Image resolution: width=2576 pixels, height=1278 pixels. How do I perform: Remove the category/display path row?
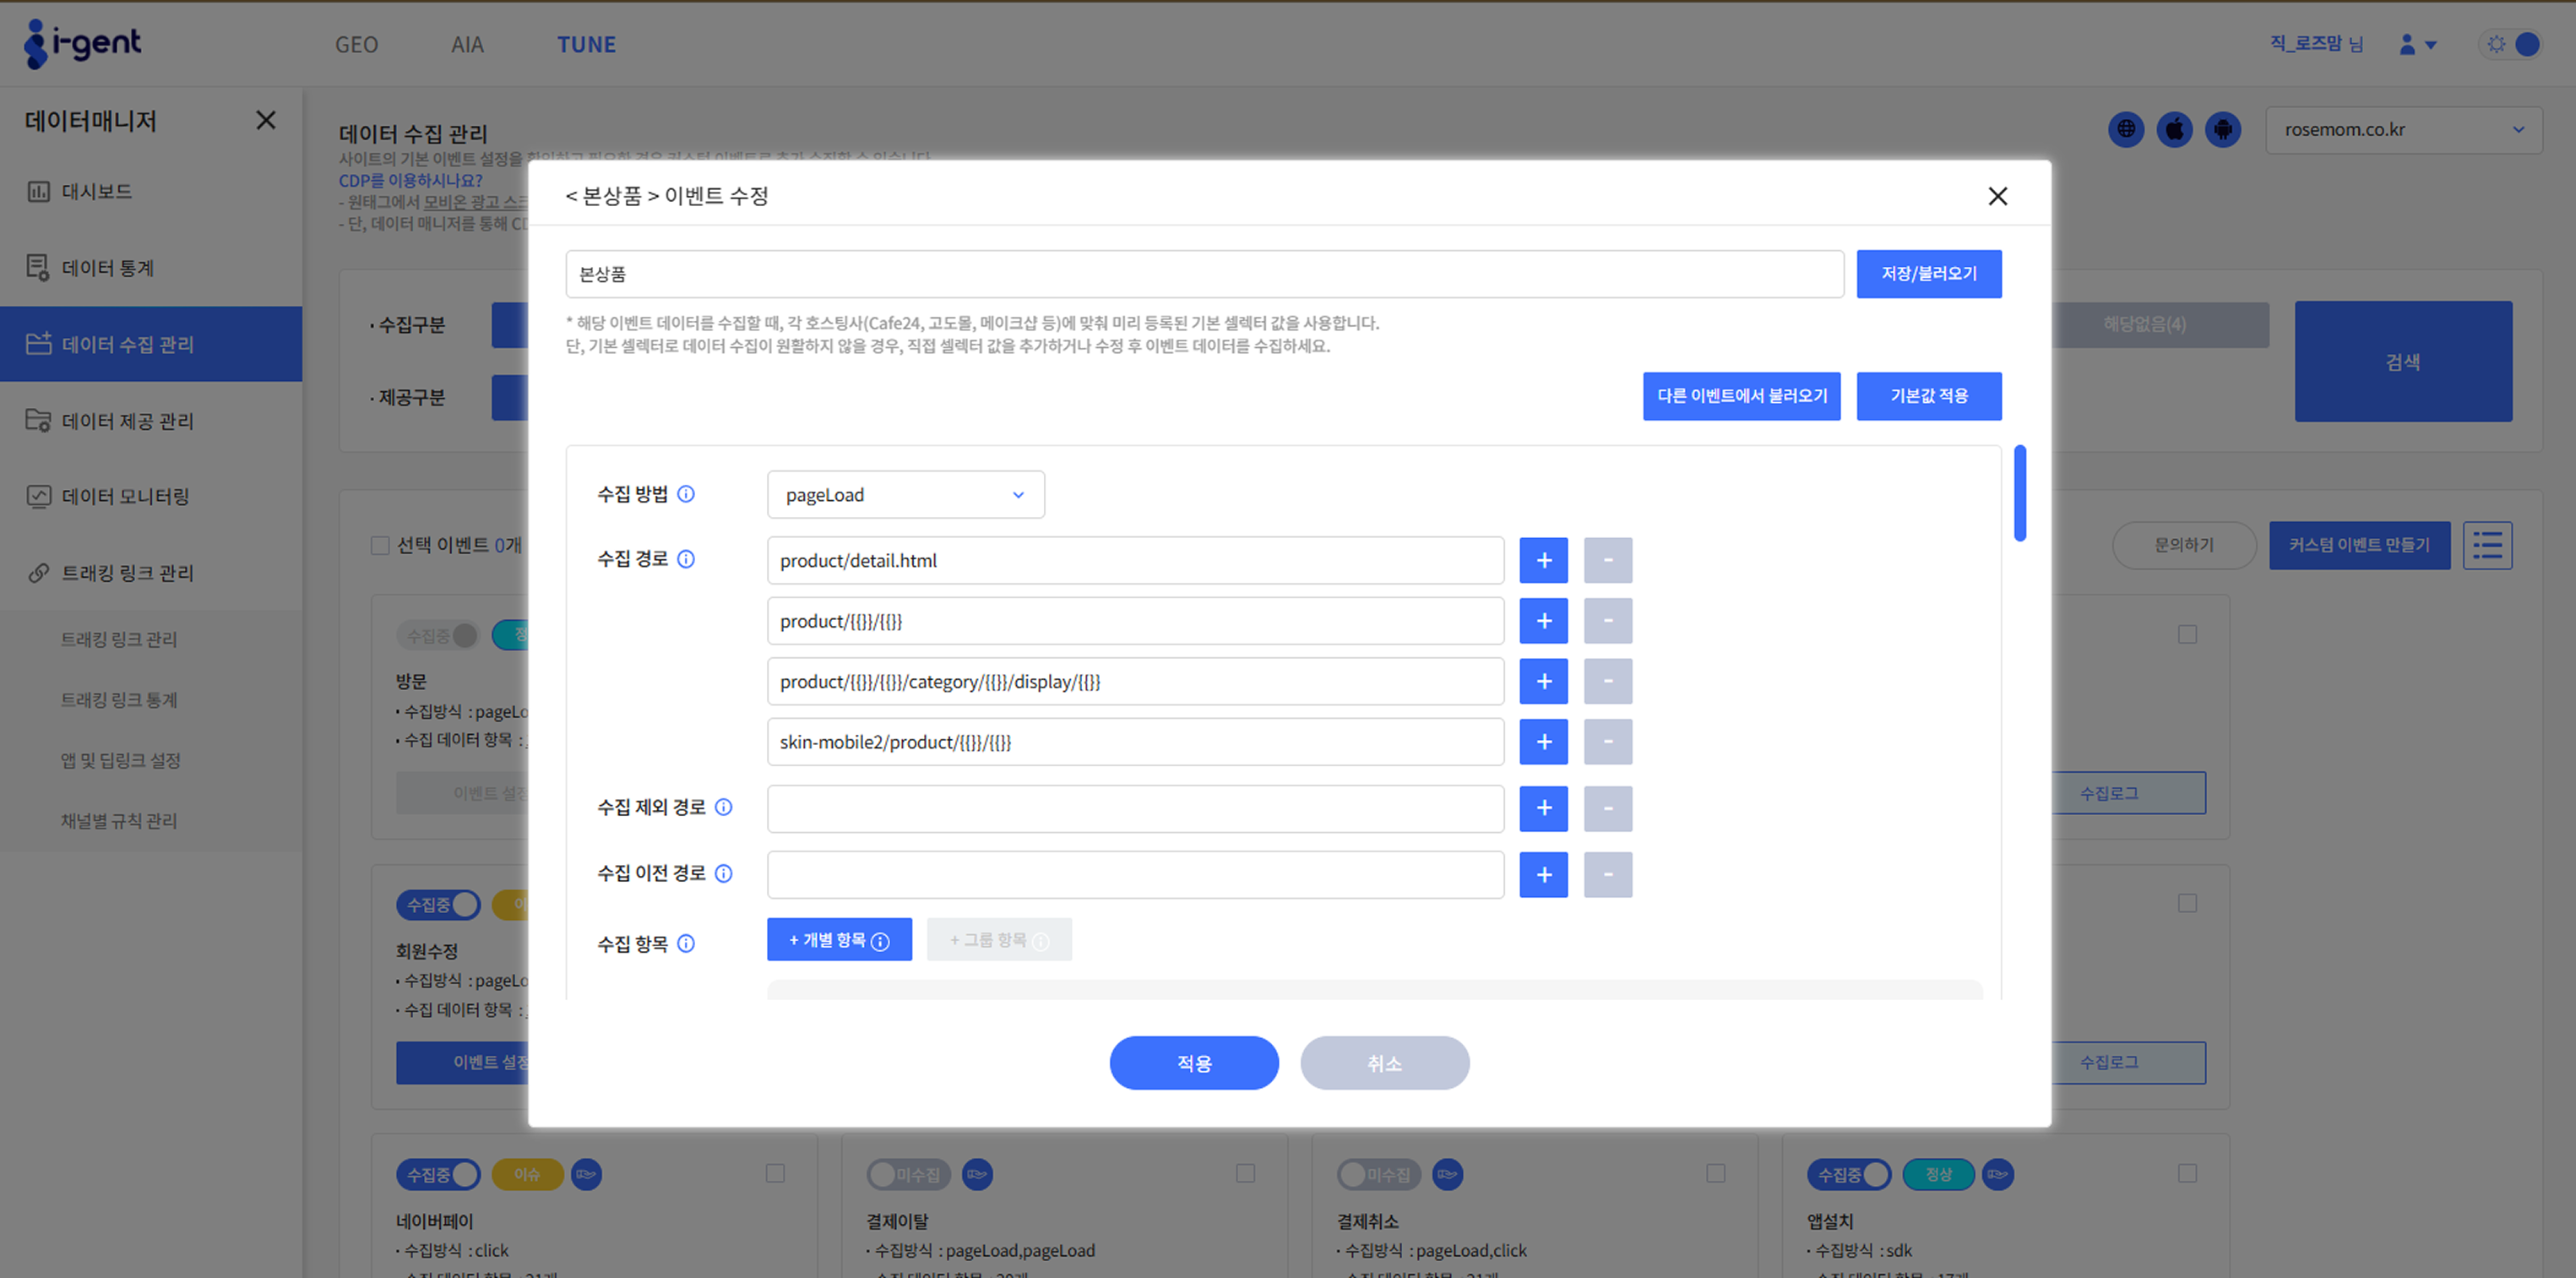click(x=1607, y=682)
